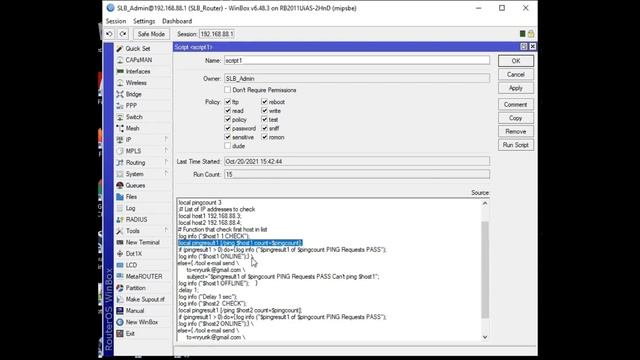This screenshot has width=640, height=360.
Task: Toggle the read policy checkbox
Action: coord(228,111)
